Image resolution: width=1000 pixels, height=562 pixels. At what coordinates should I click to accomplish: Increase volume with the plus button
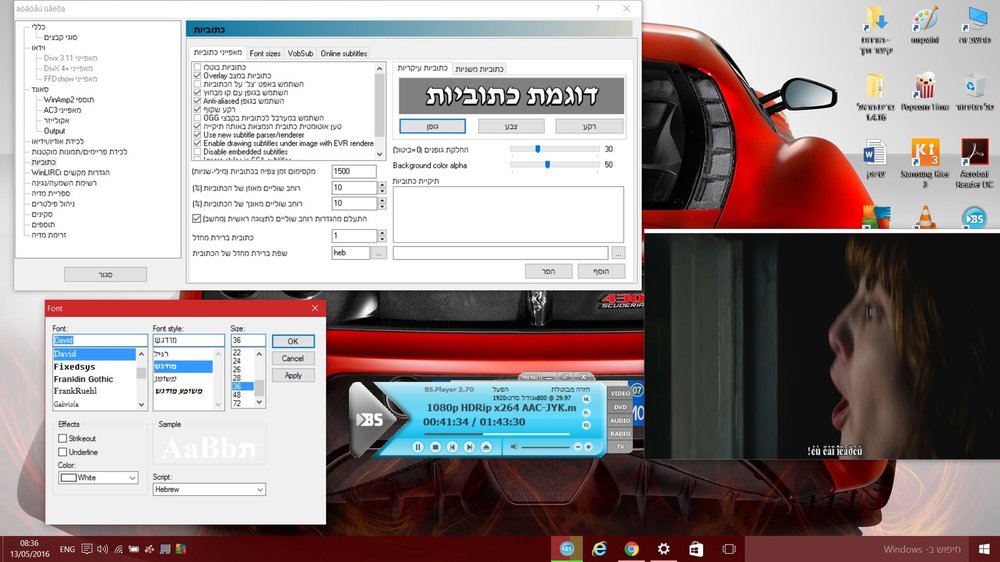(x=588, y=447)
